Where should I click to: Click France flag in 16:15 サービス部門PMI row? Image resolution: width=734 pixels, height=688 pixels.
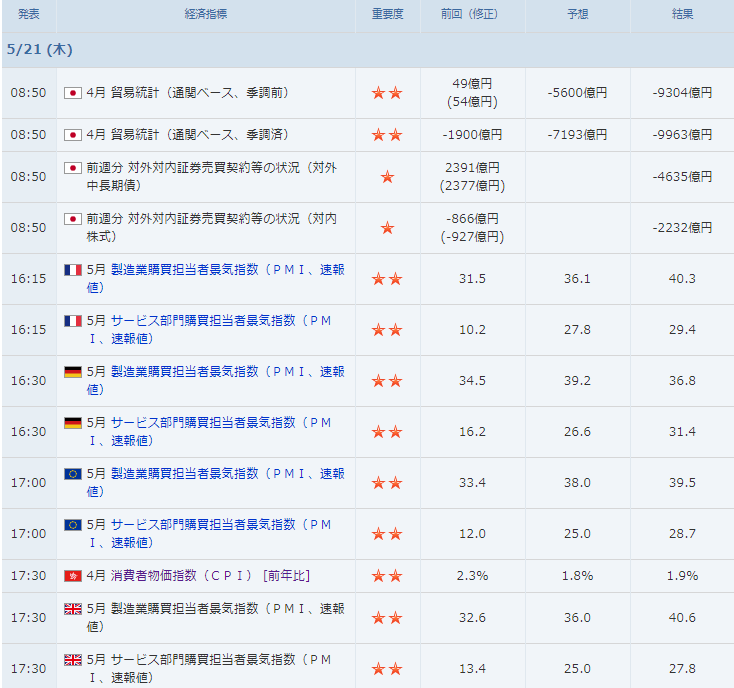[x=73, y=321]
